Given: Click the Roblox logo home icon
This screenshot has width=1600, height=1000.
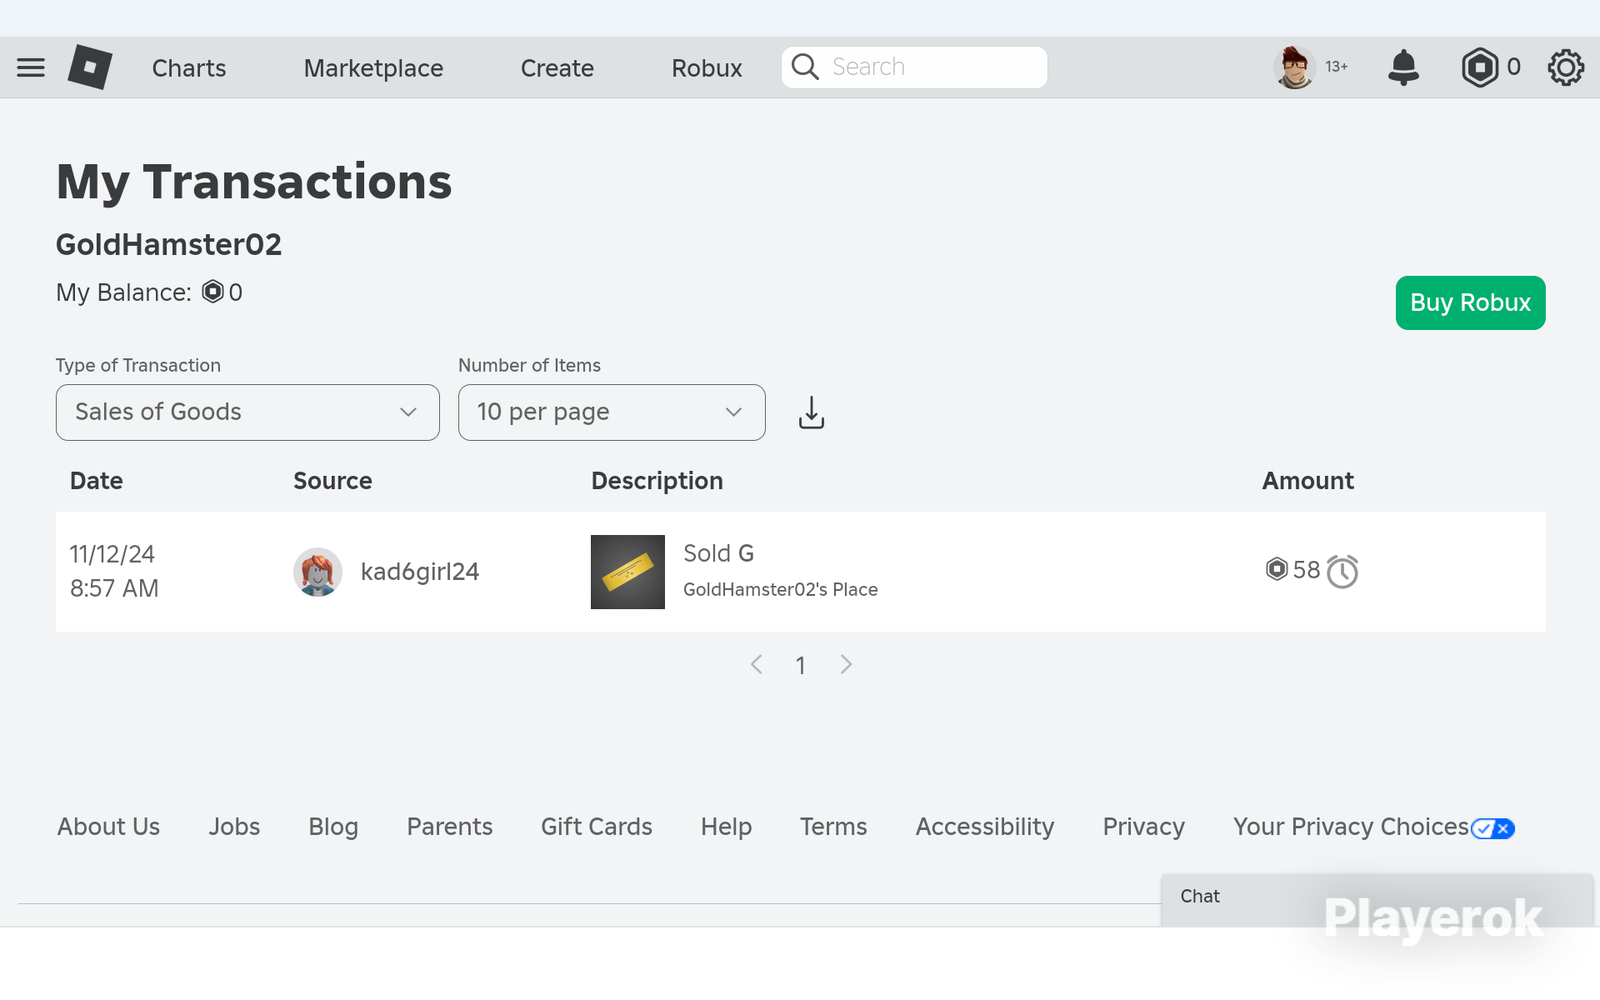Looking at the screenshot, I should point(90,67).
